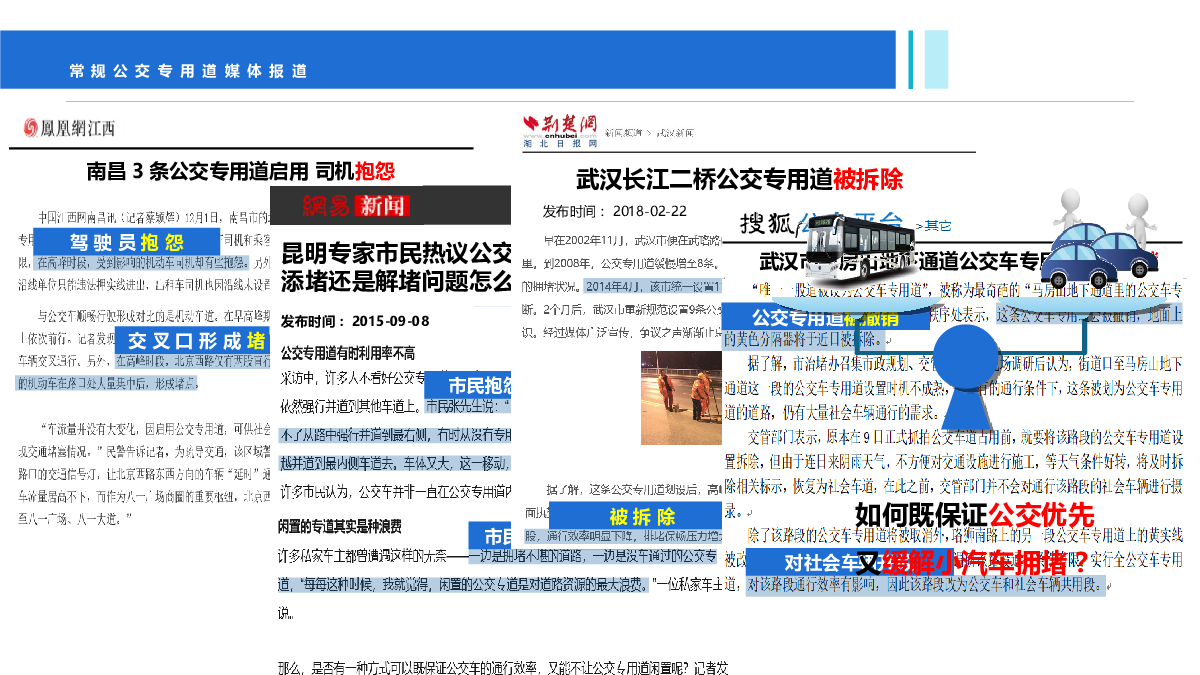The width and height of the screenshot is (1200, 675).
Task: Click subheading 闲置的专道其实是种浪费
Action: click(340, 526)
